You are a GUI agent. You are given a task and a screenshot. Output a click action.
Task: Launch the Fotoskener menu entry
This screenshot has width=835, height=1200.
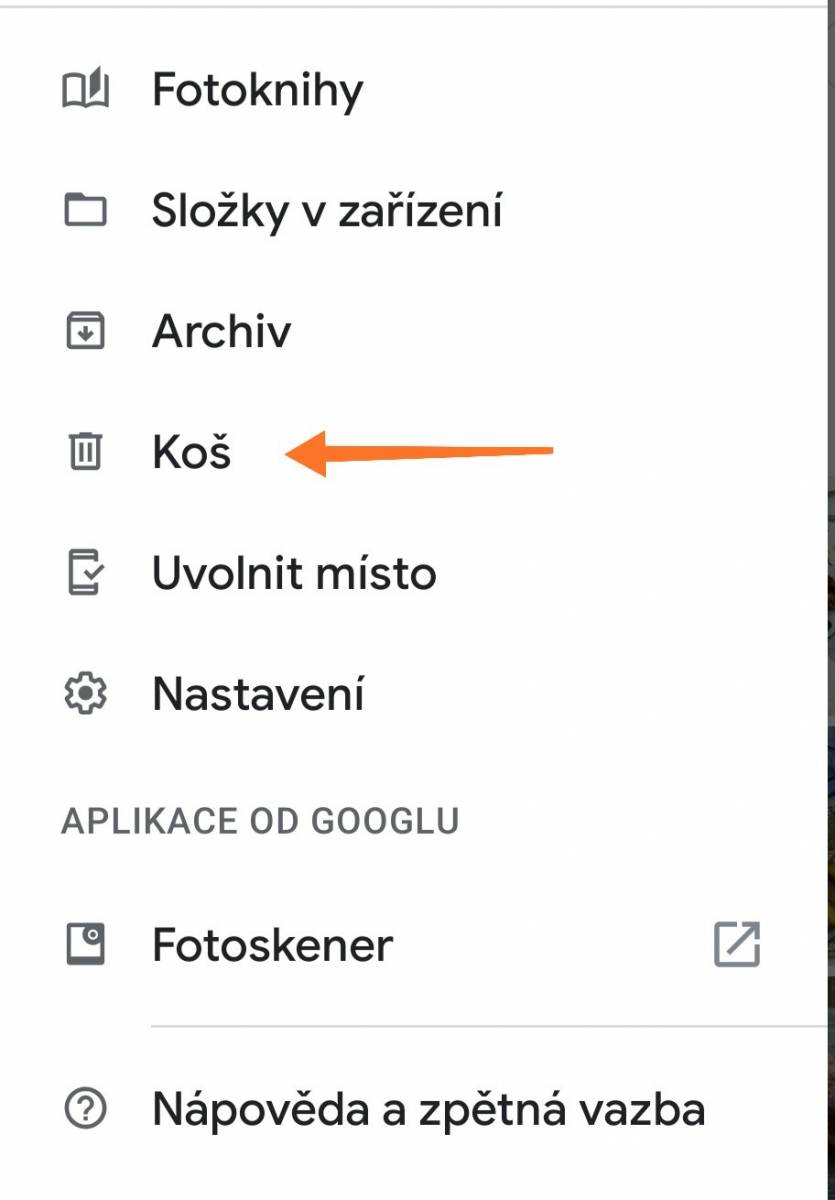pyautogui.click(x=410, y=944)
